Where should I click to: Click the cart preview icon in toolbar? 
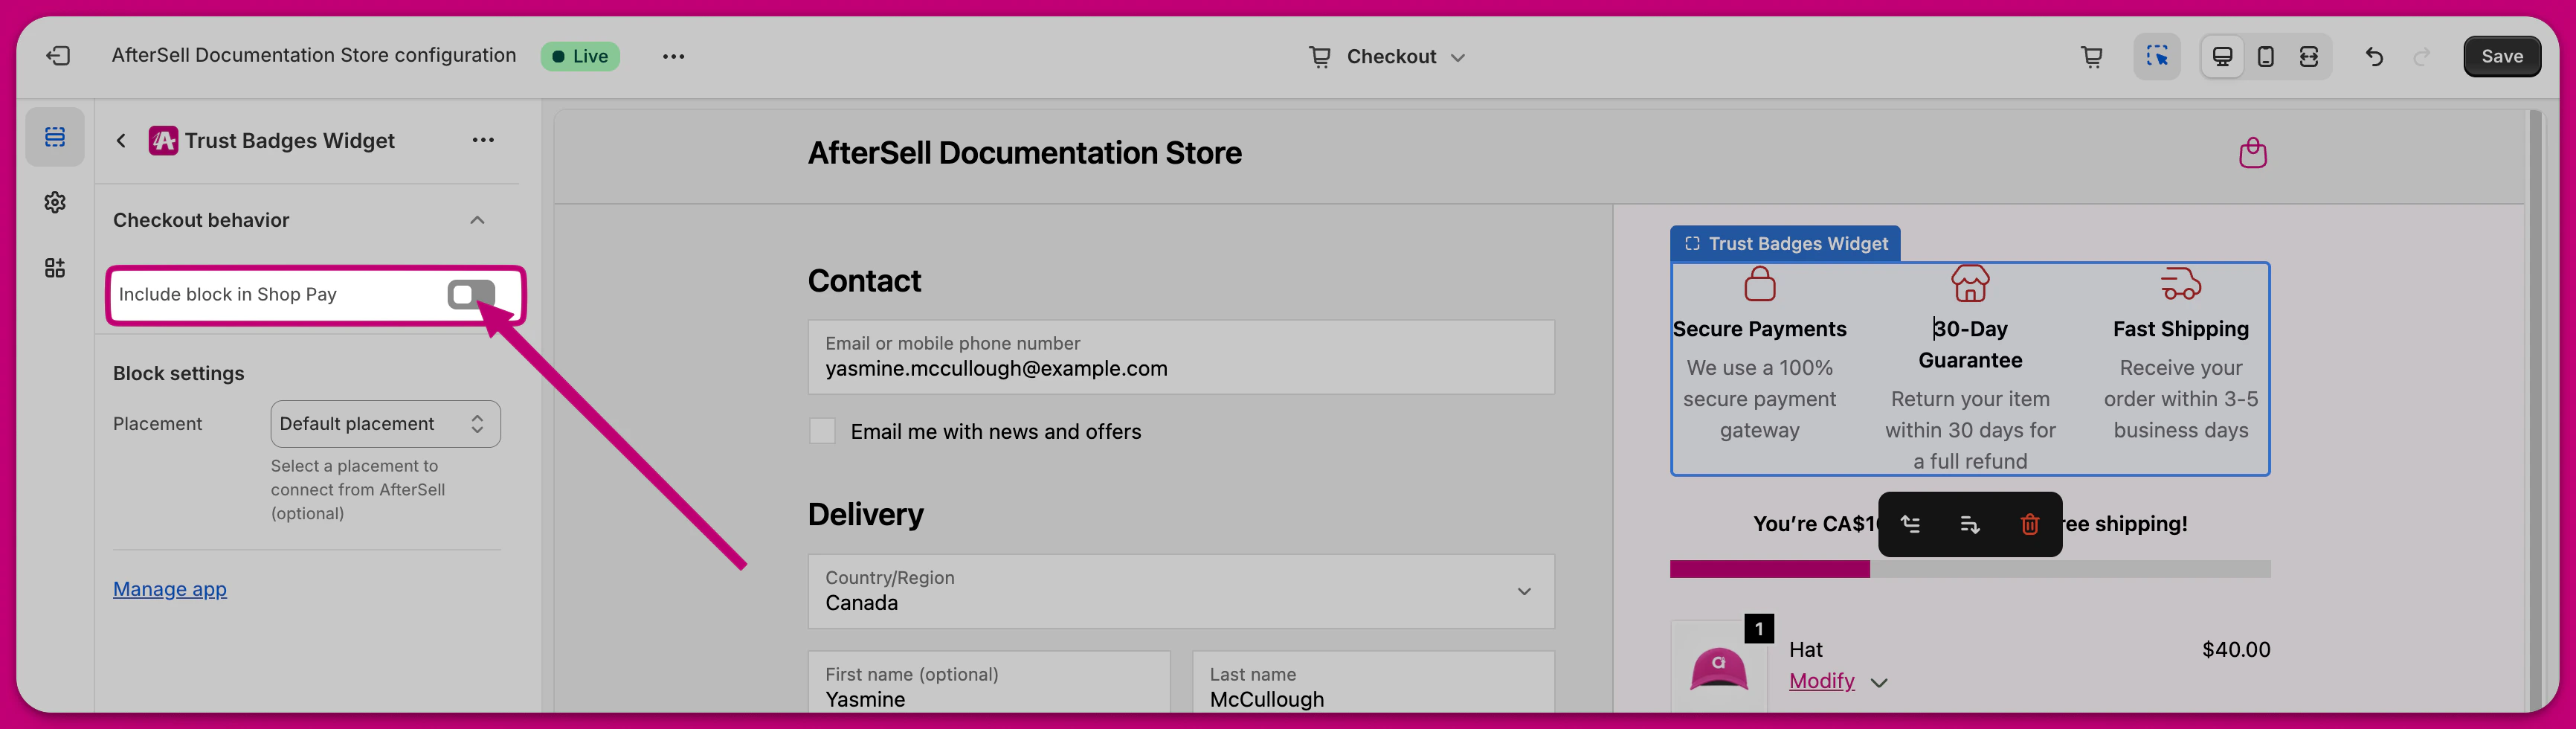2091,56
